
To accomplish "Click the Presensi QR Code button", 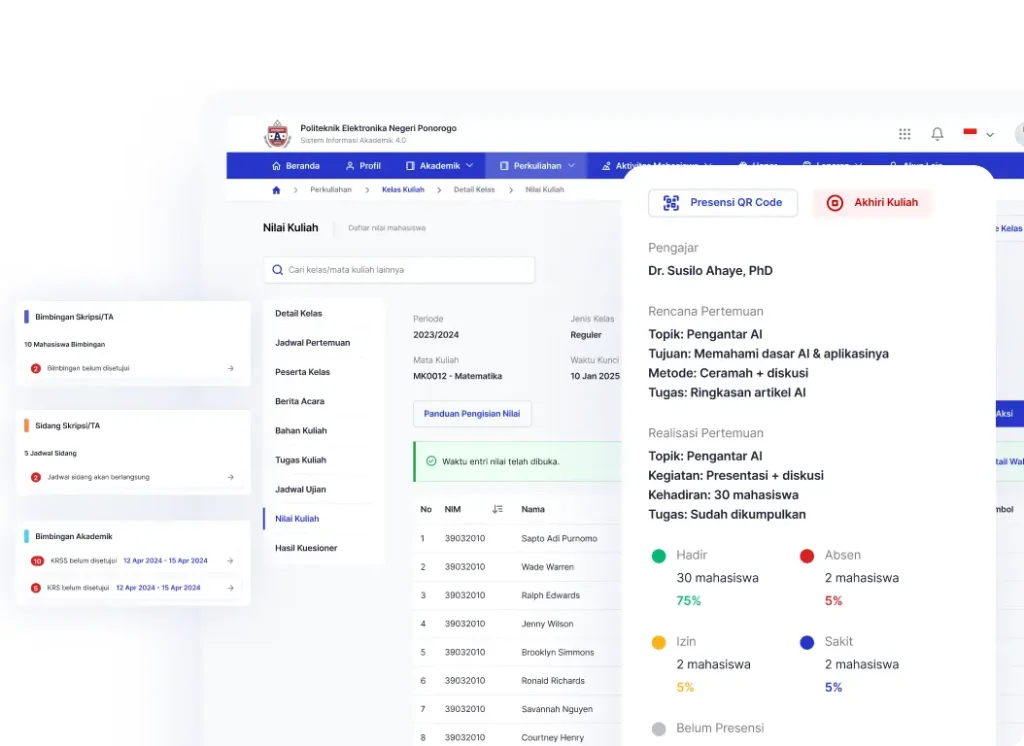I will pyautogui.click(x=722, y=203).
